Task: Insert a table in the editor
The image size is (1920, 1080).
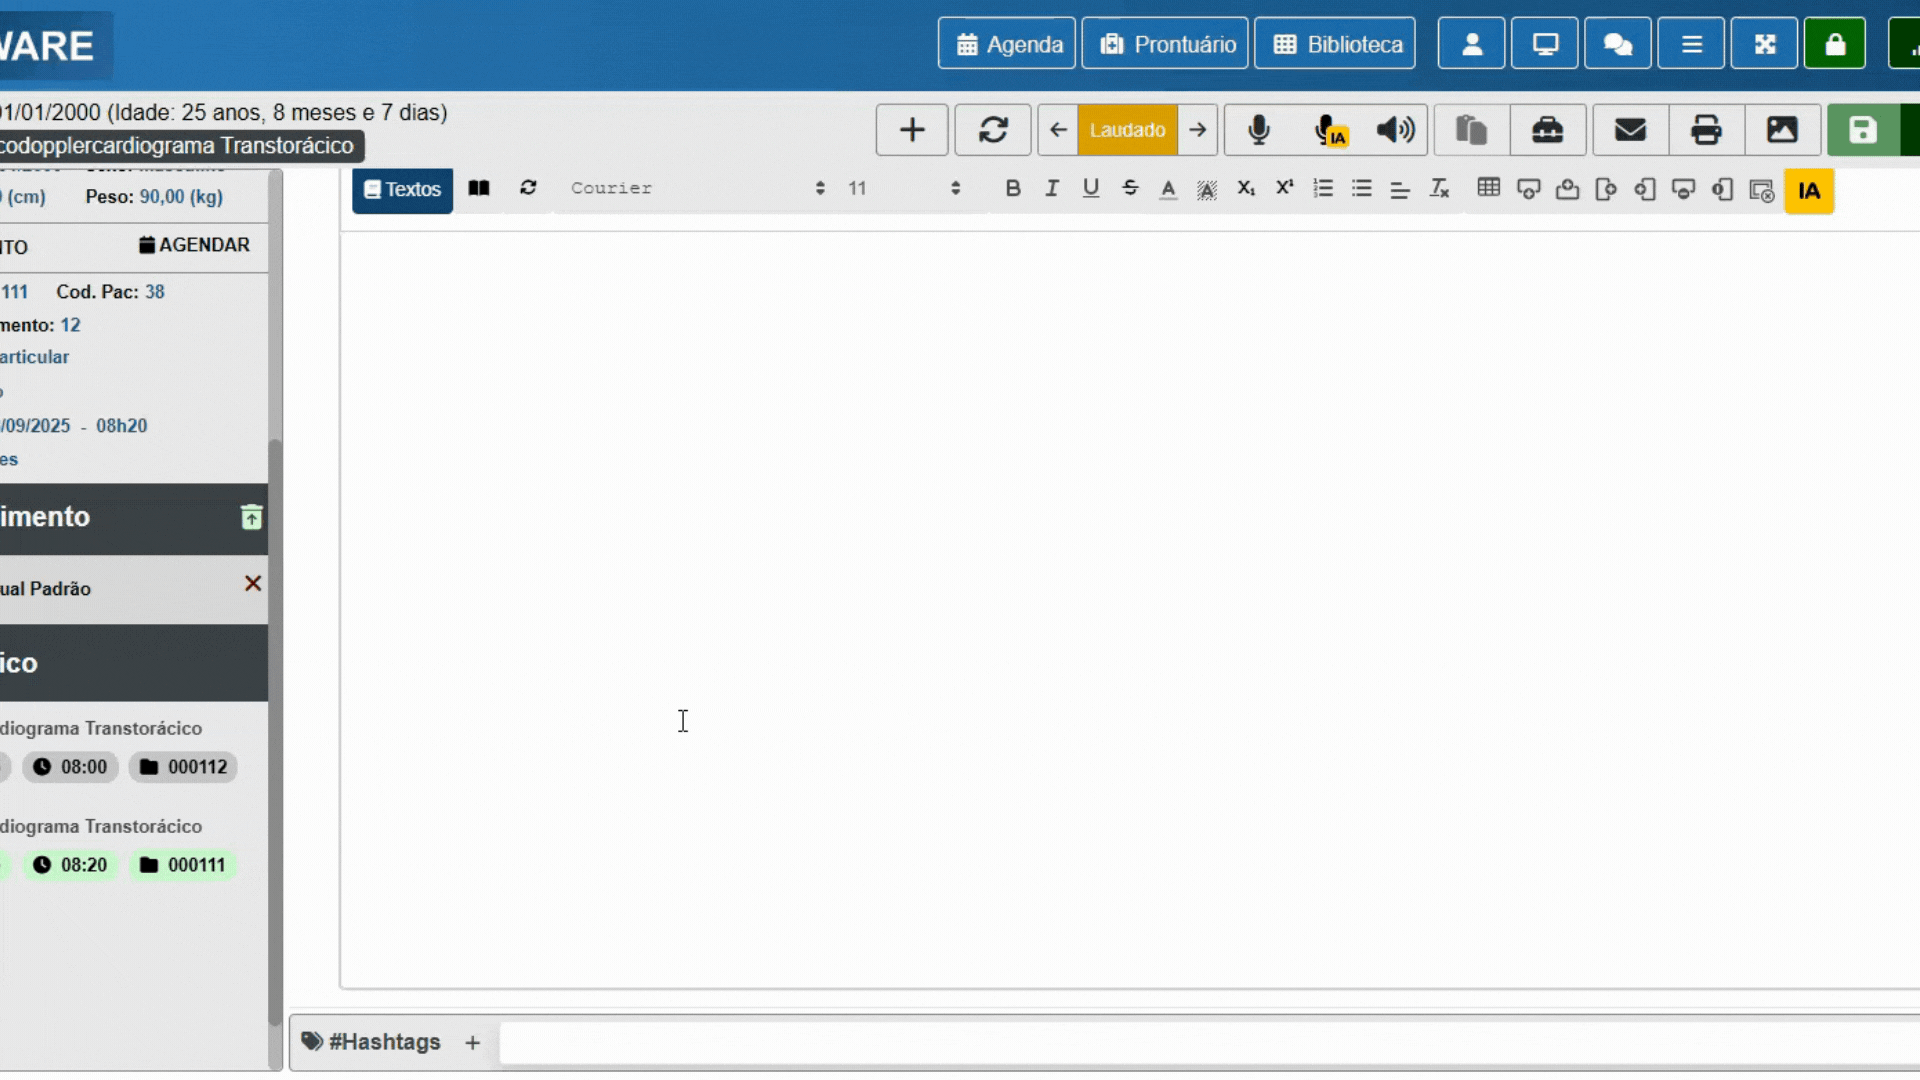Action: [x=1488, y=188]
